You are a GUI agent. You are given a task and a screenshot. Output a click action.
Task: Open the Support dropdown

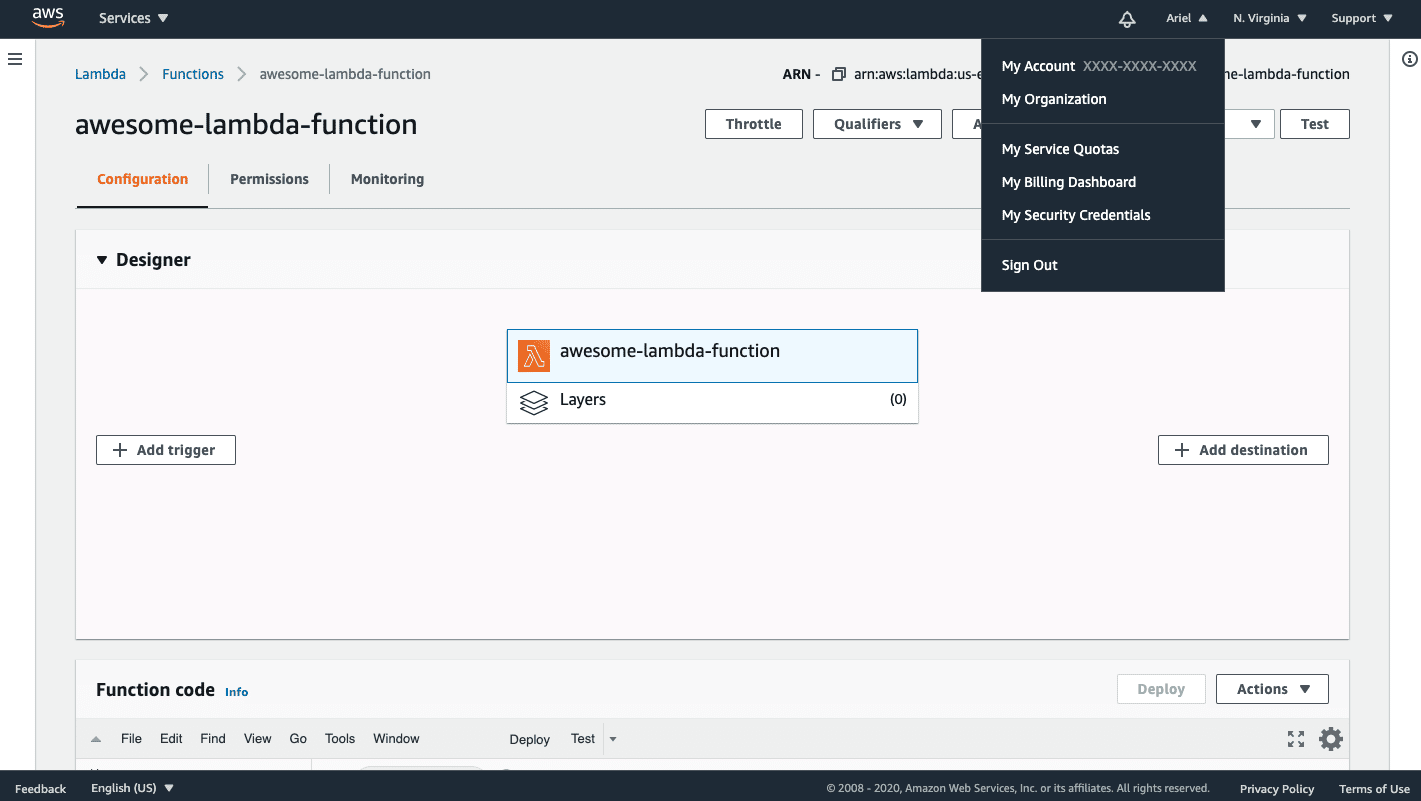tap(1362, 18)
